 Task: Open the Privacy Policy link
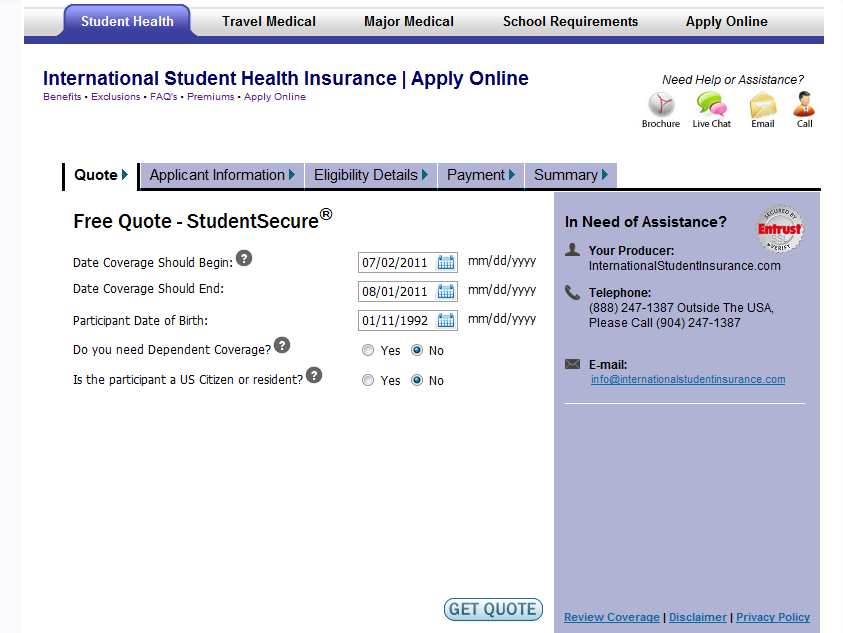coord(773,617)
